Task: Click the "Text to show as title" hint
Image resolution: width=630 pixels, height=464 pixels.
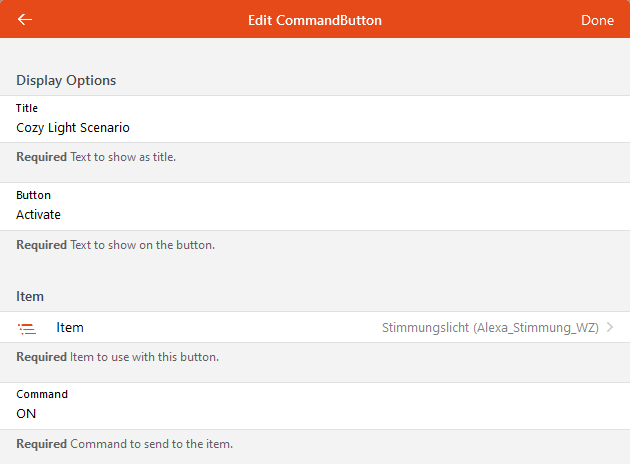Action: point(123,158)
